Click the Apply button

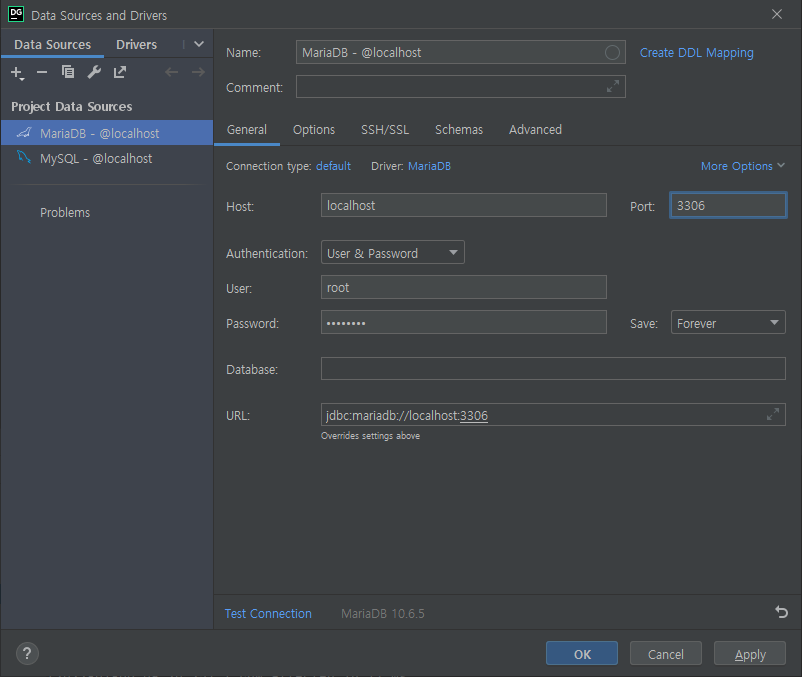pos(749,653)
